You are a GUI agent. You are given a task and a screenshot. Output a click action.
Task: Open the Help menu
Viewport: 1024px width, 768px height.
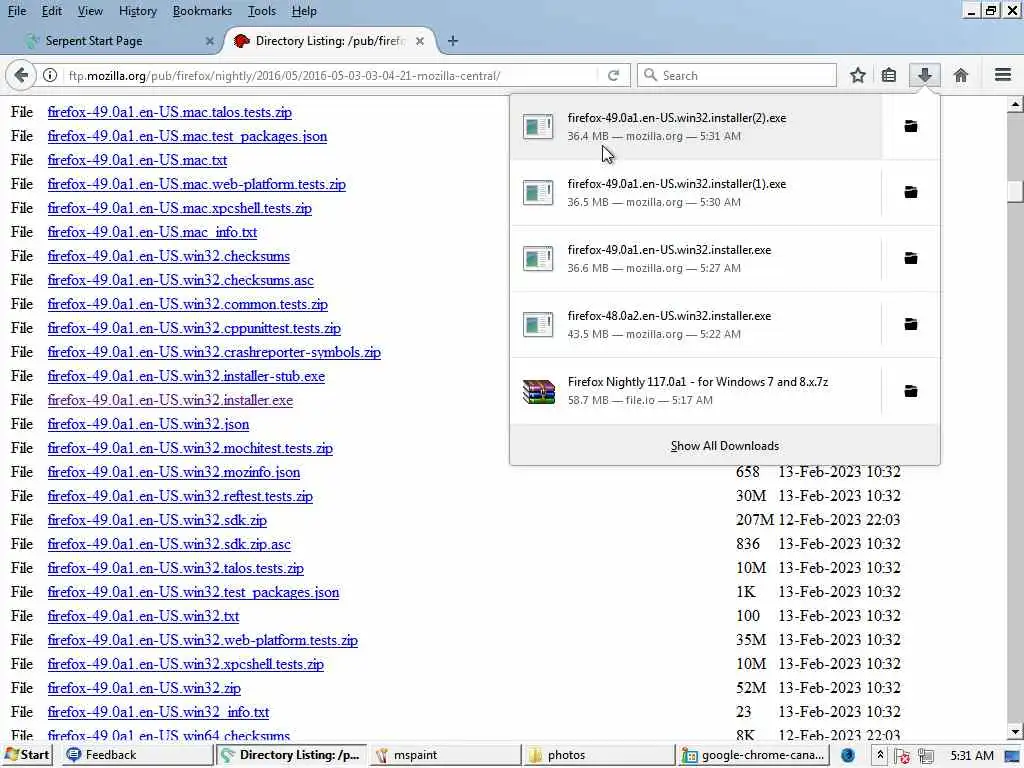pos(304,11)
